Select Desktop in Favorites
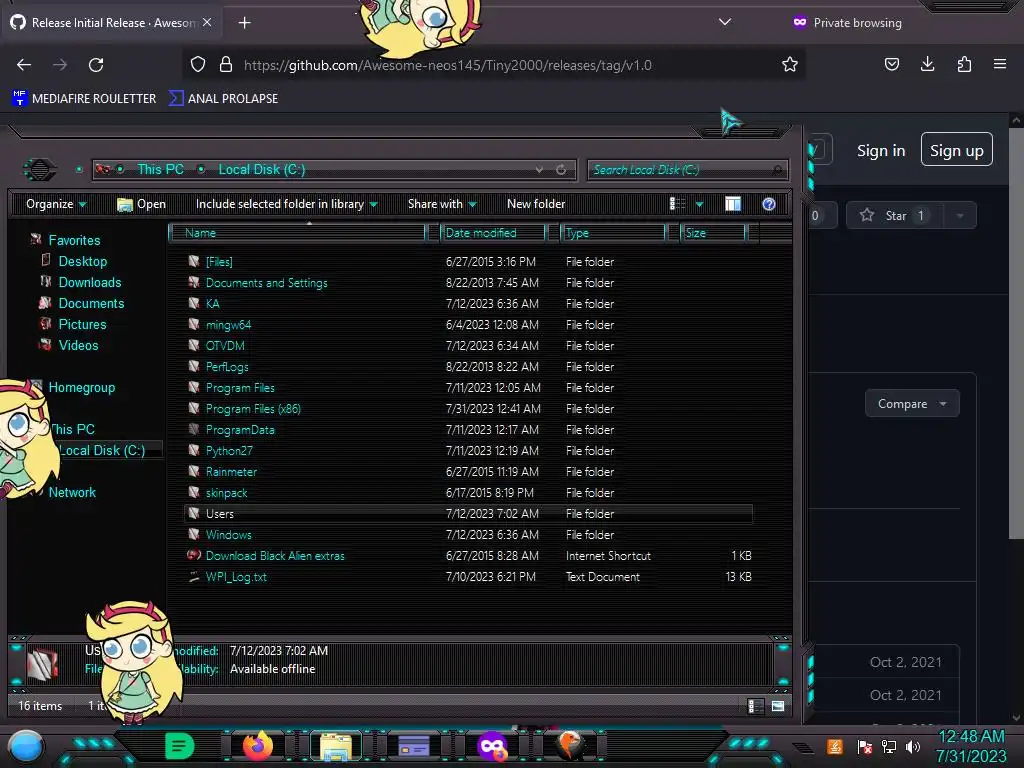The height and width of the screenshot is (768, 1024). tap(82, 261)
